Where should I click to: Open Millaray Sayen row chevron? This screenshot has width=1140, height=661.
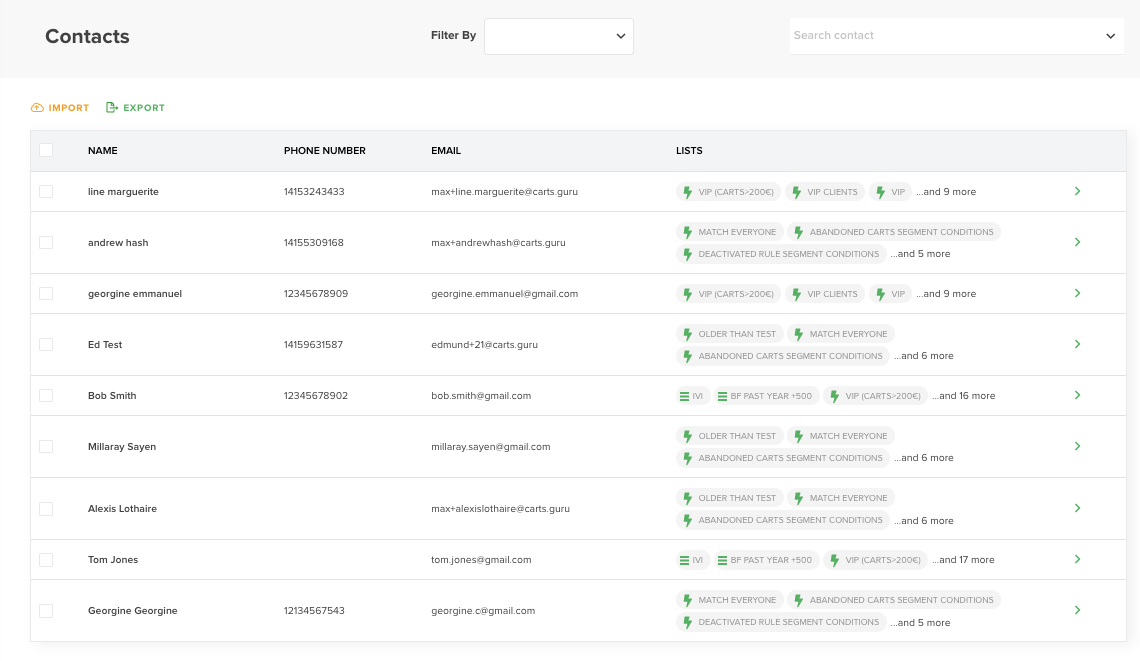tap(1077, 446)
